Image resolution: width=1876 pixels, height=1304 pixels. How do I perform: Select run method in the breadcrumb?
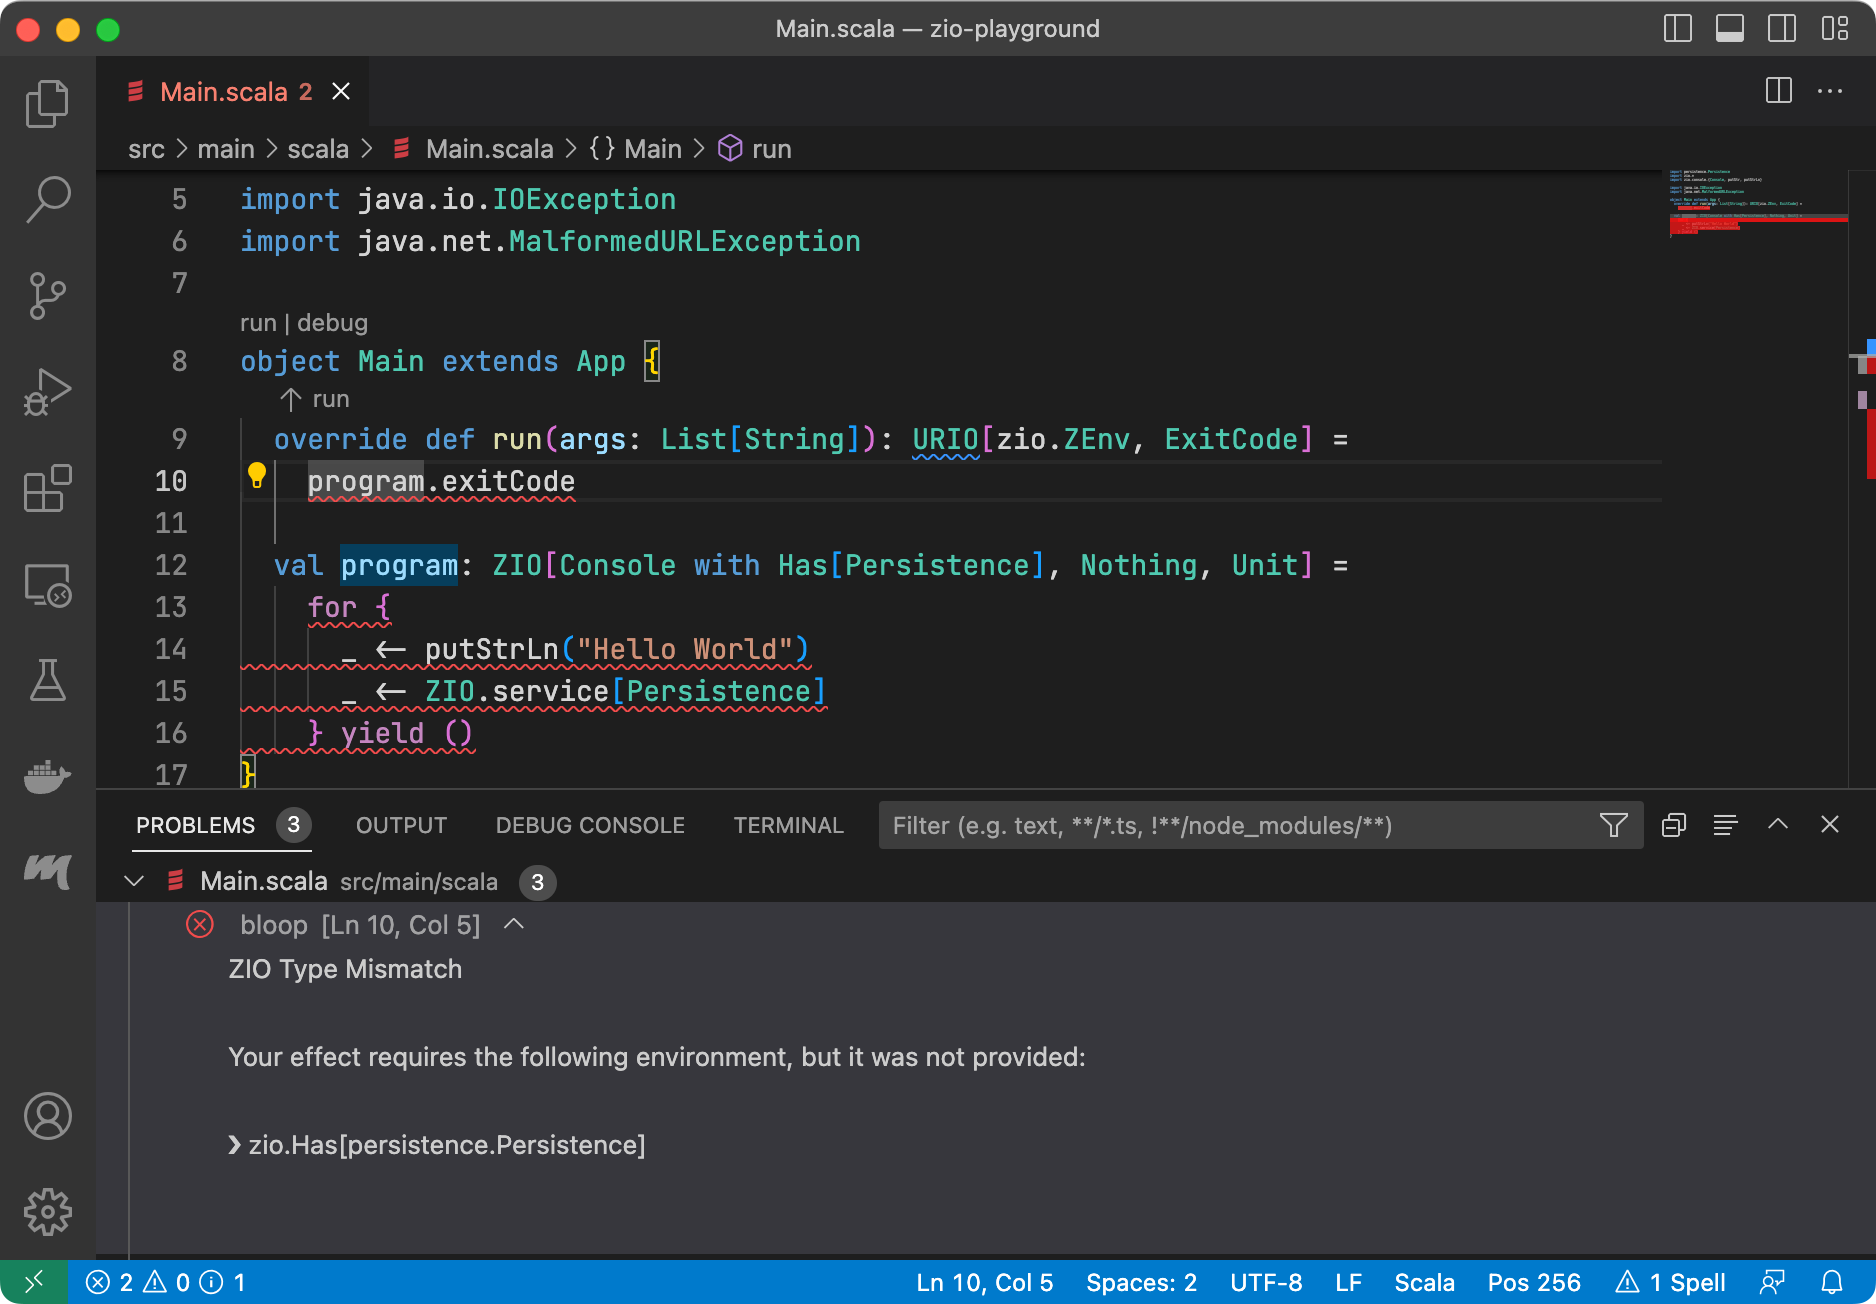coord(771,149)
